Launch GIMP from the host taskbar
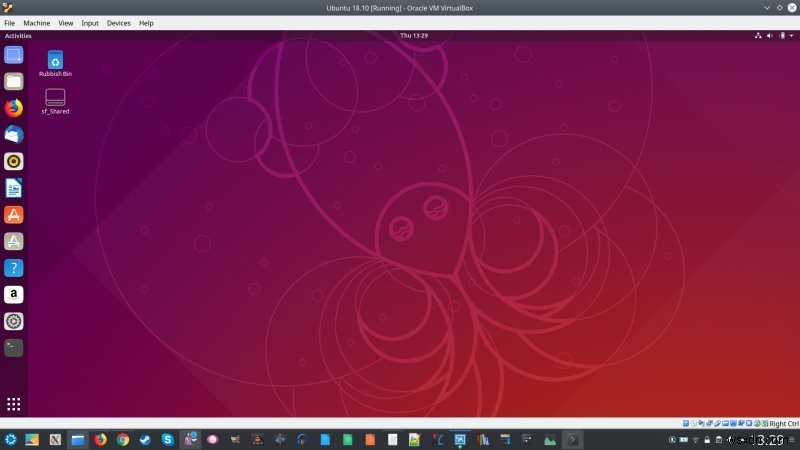 click(235, 439)
